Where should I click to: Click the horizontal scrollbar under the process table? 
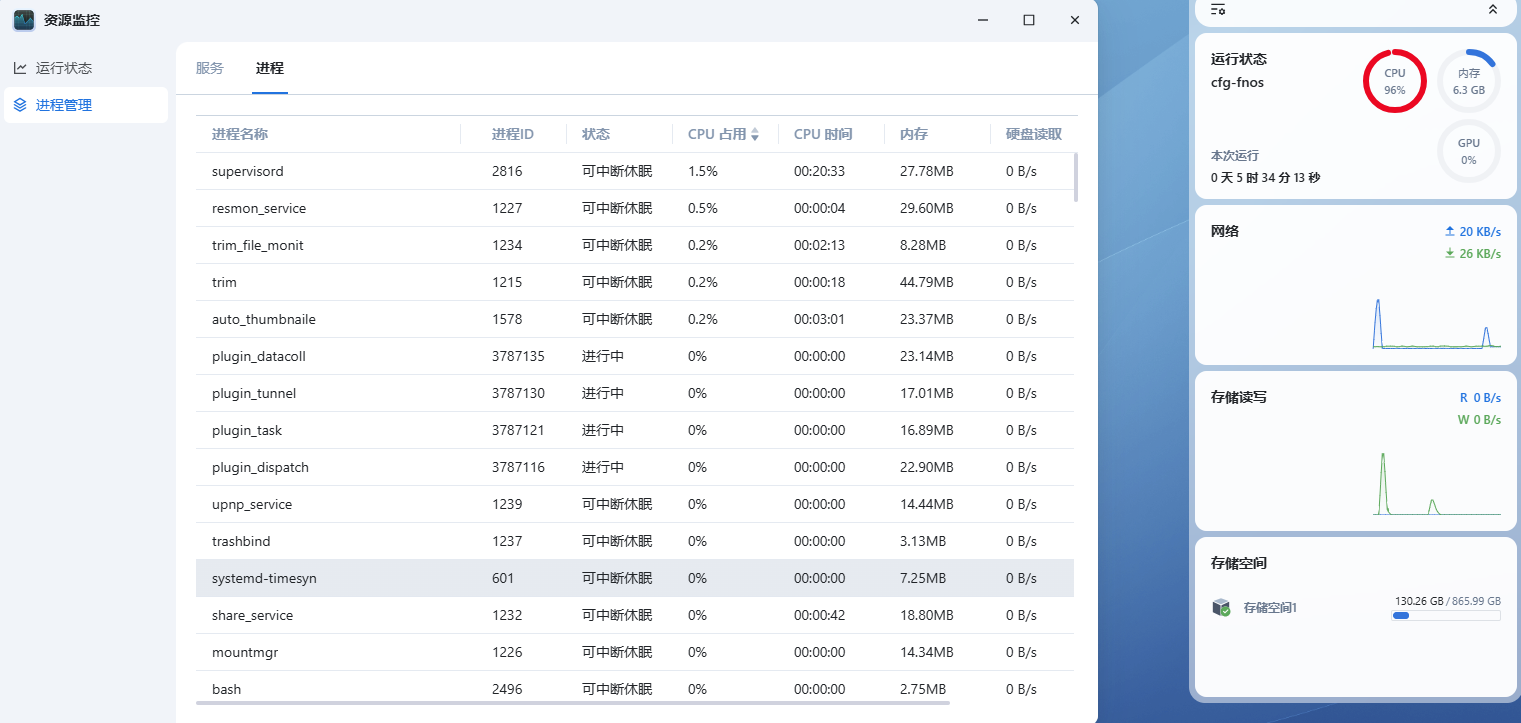[x=573, y=703]
